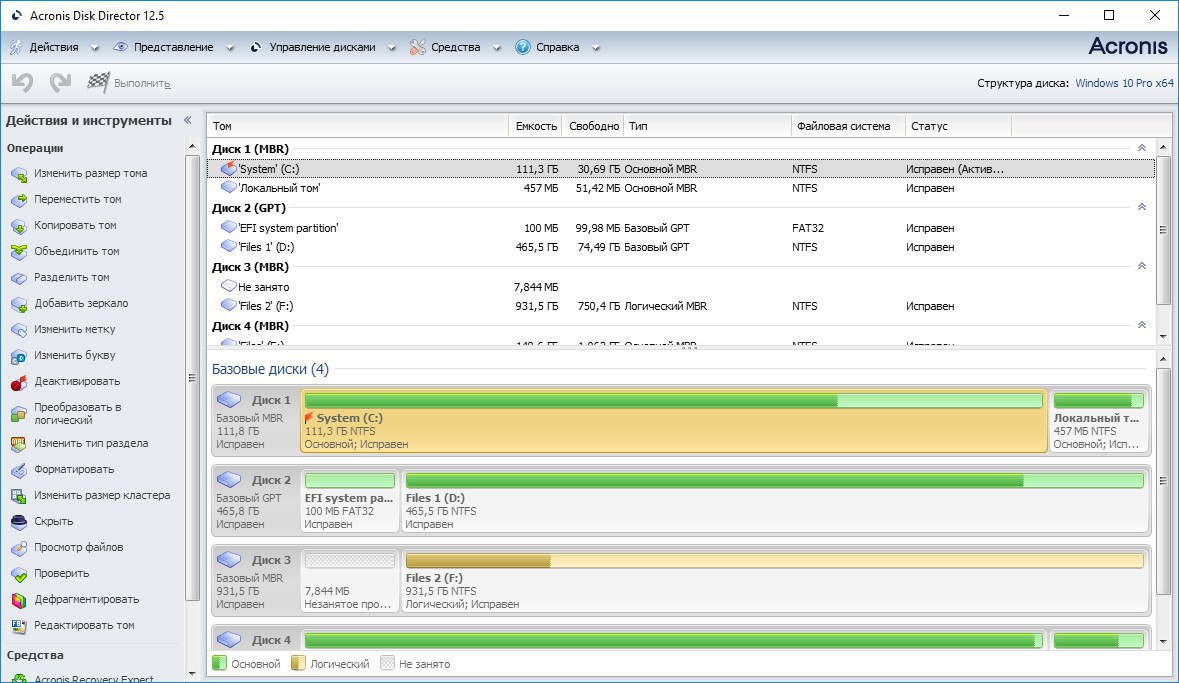
Task: Click the Основной green legend swatch
Action: point(220,663)
